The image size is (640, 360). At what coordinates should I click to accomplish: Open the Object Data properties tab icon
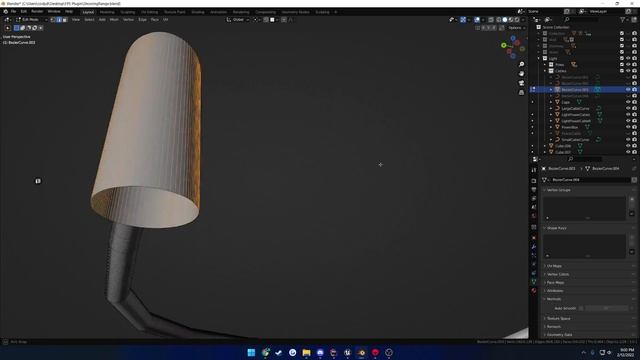[x=534, y=282]
